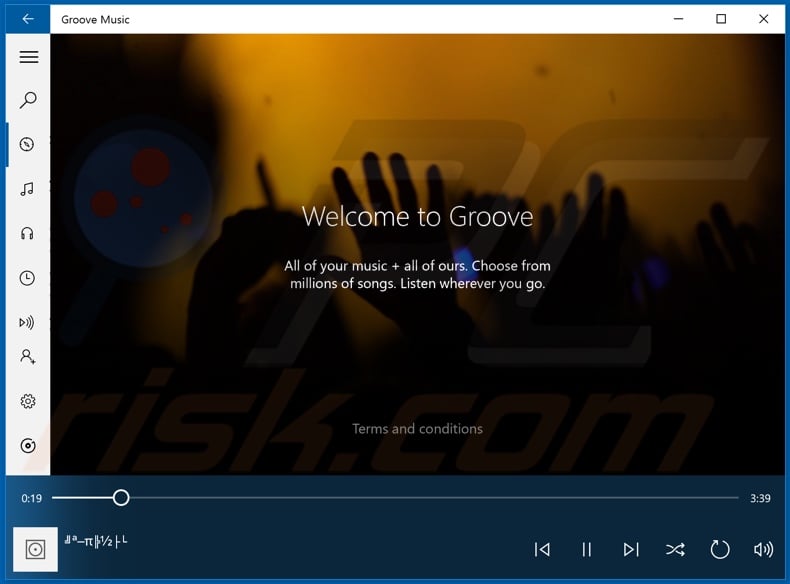Minimize the Groove Music window
This screenshot has width=790, height=584.
coord(679,19)
